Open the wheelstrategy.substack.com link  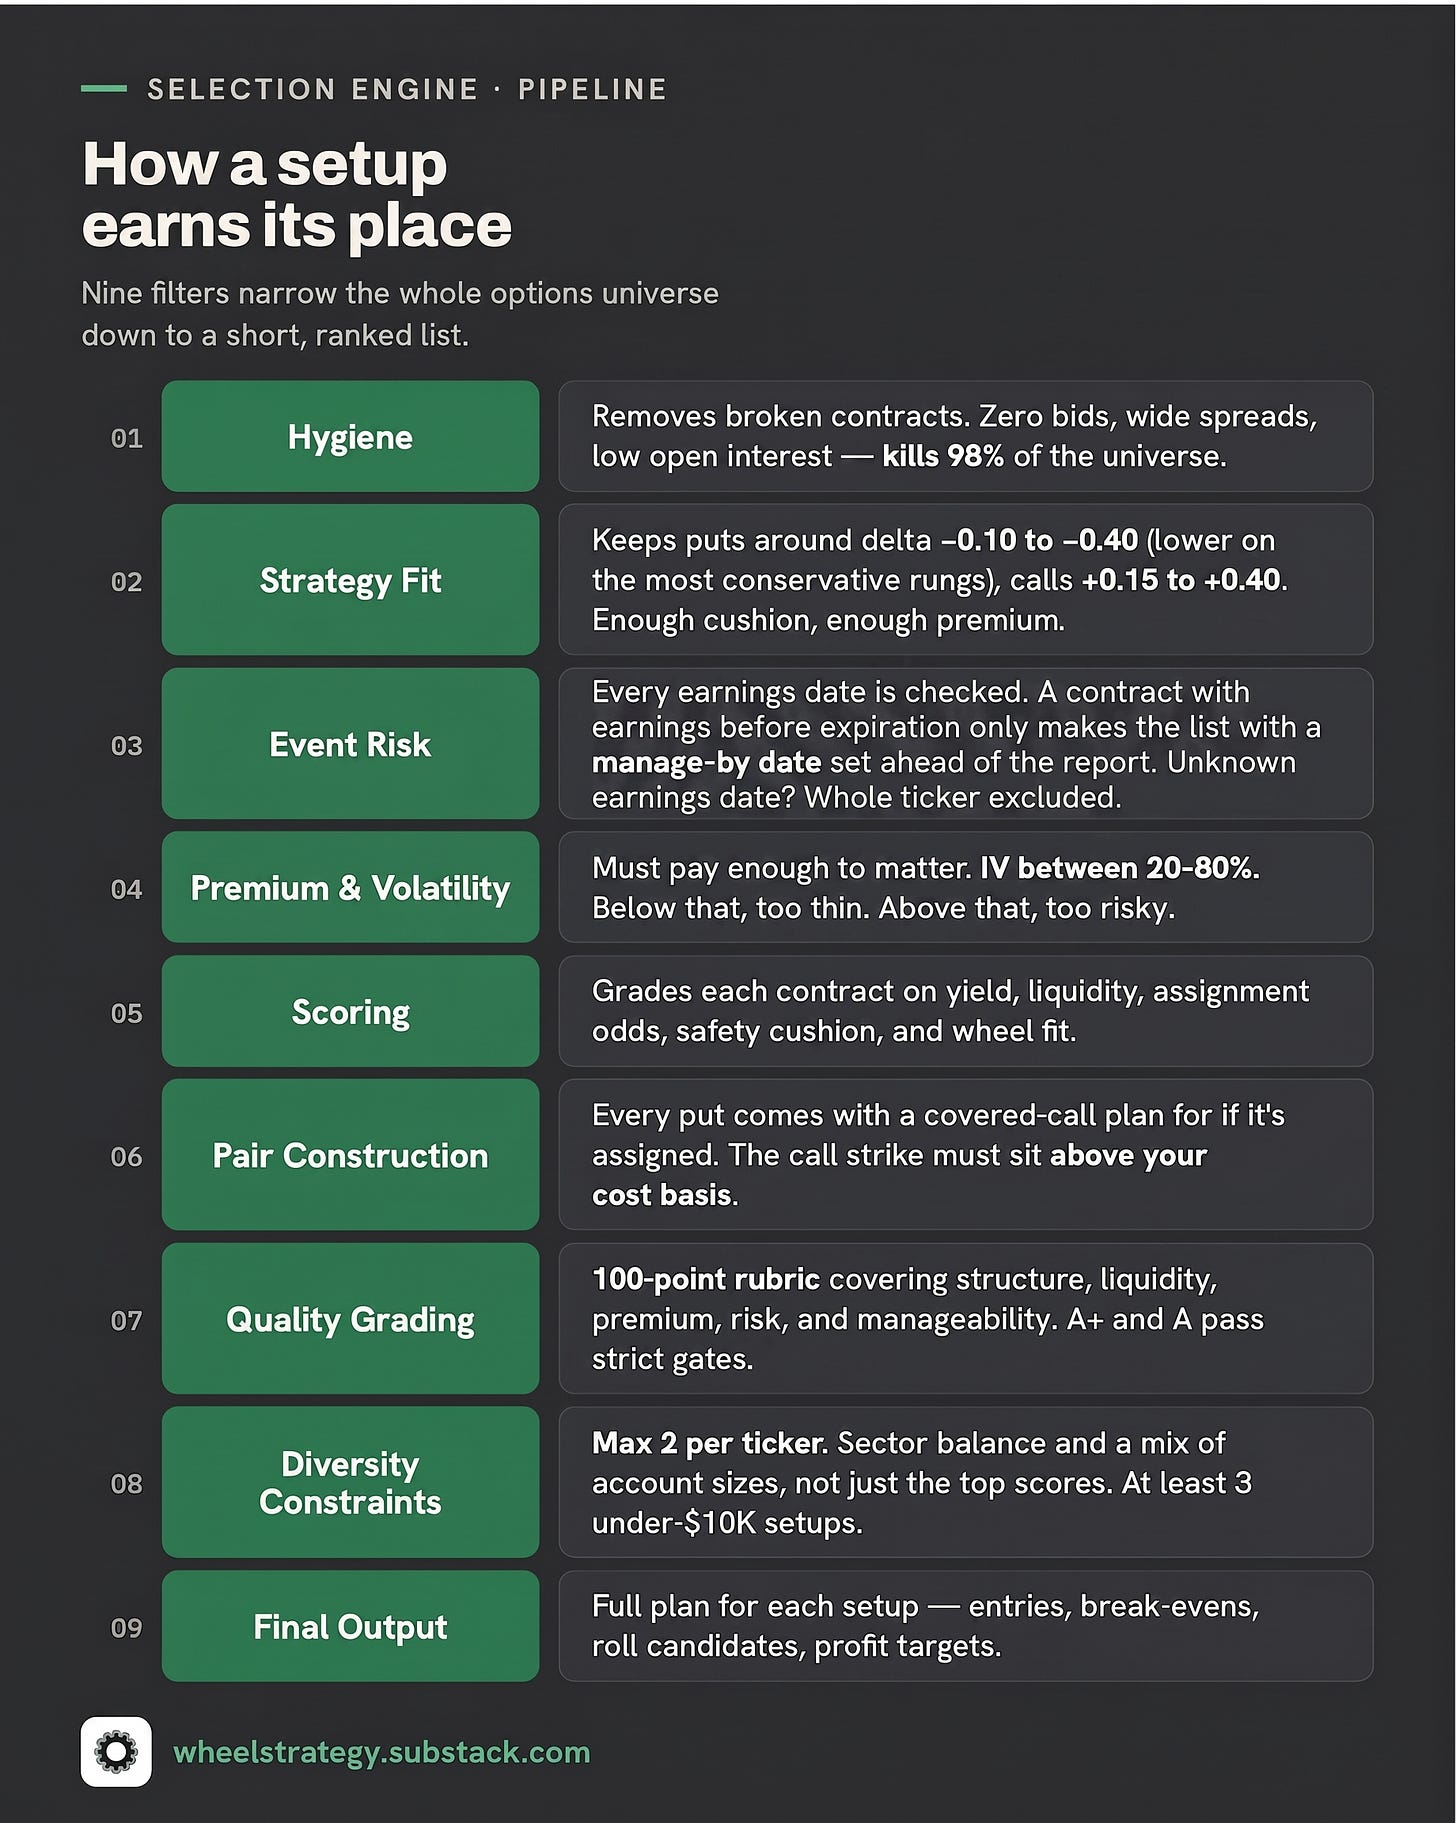[x=382, y=1753]
